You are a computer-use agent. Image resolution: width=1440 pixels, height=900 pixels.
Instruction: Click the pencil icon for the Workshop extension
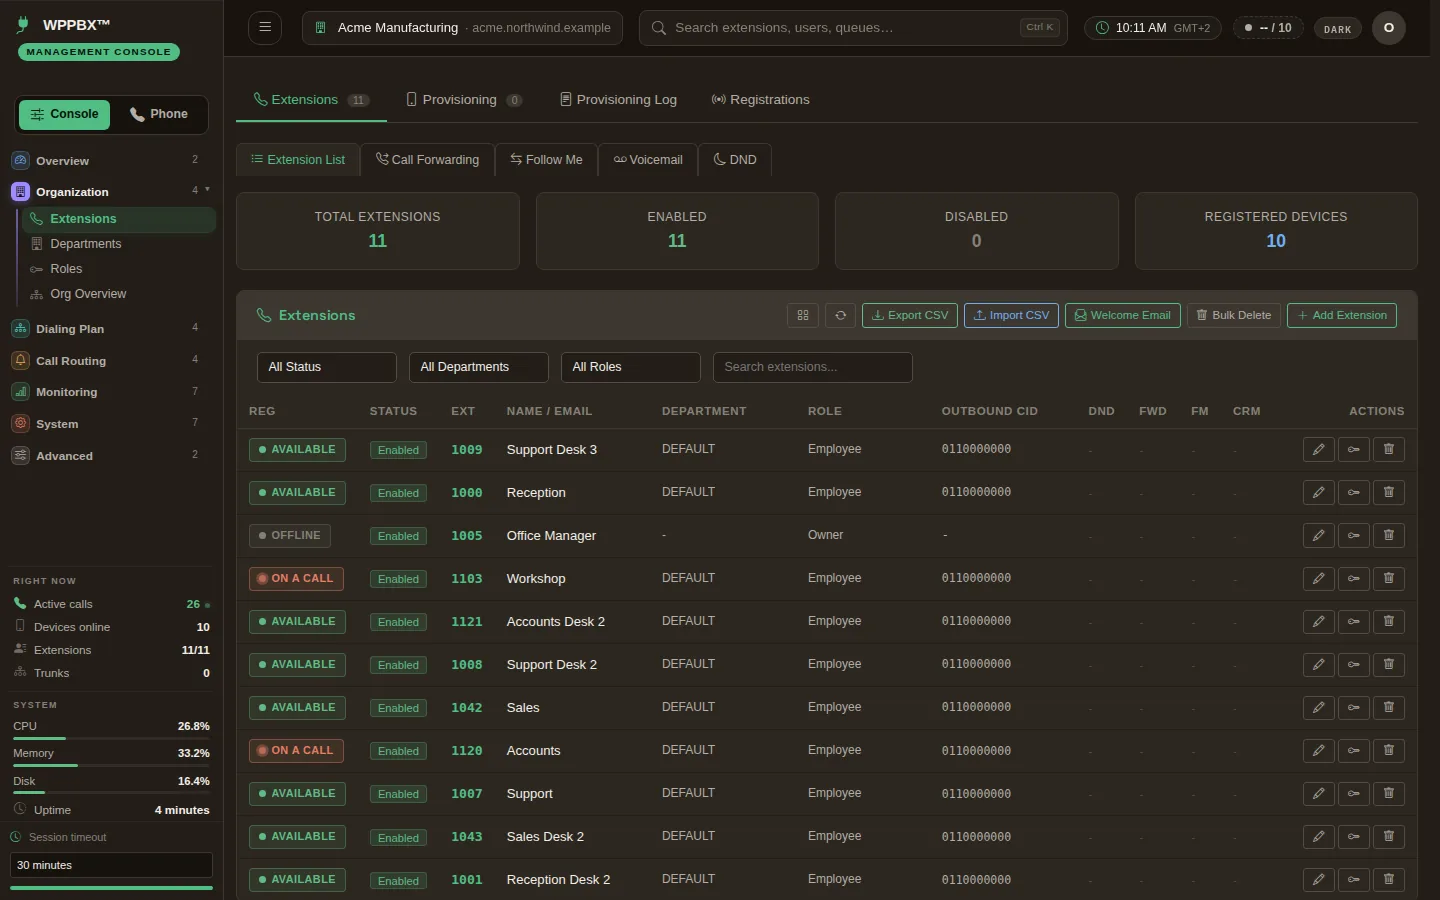pos(1319,579)
